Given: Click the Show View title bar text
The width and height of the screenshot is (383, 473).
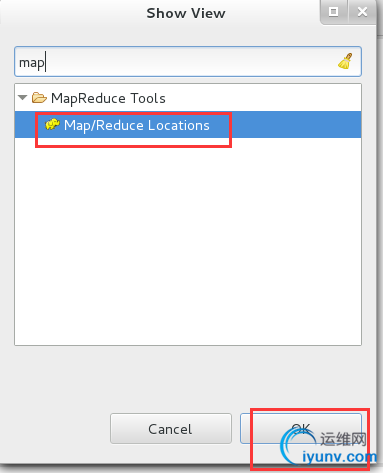Looking at the screenshot, I should pos(186,13).
